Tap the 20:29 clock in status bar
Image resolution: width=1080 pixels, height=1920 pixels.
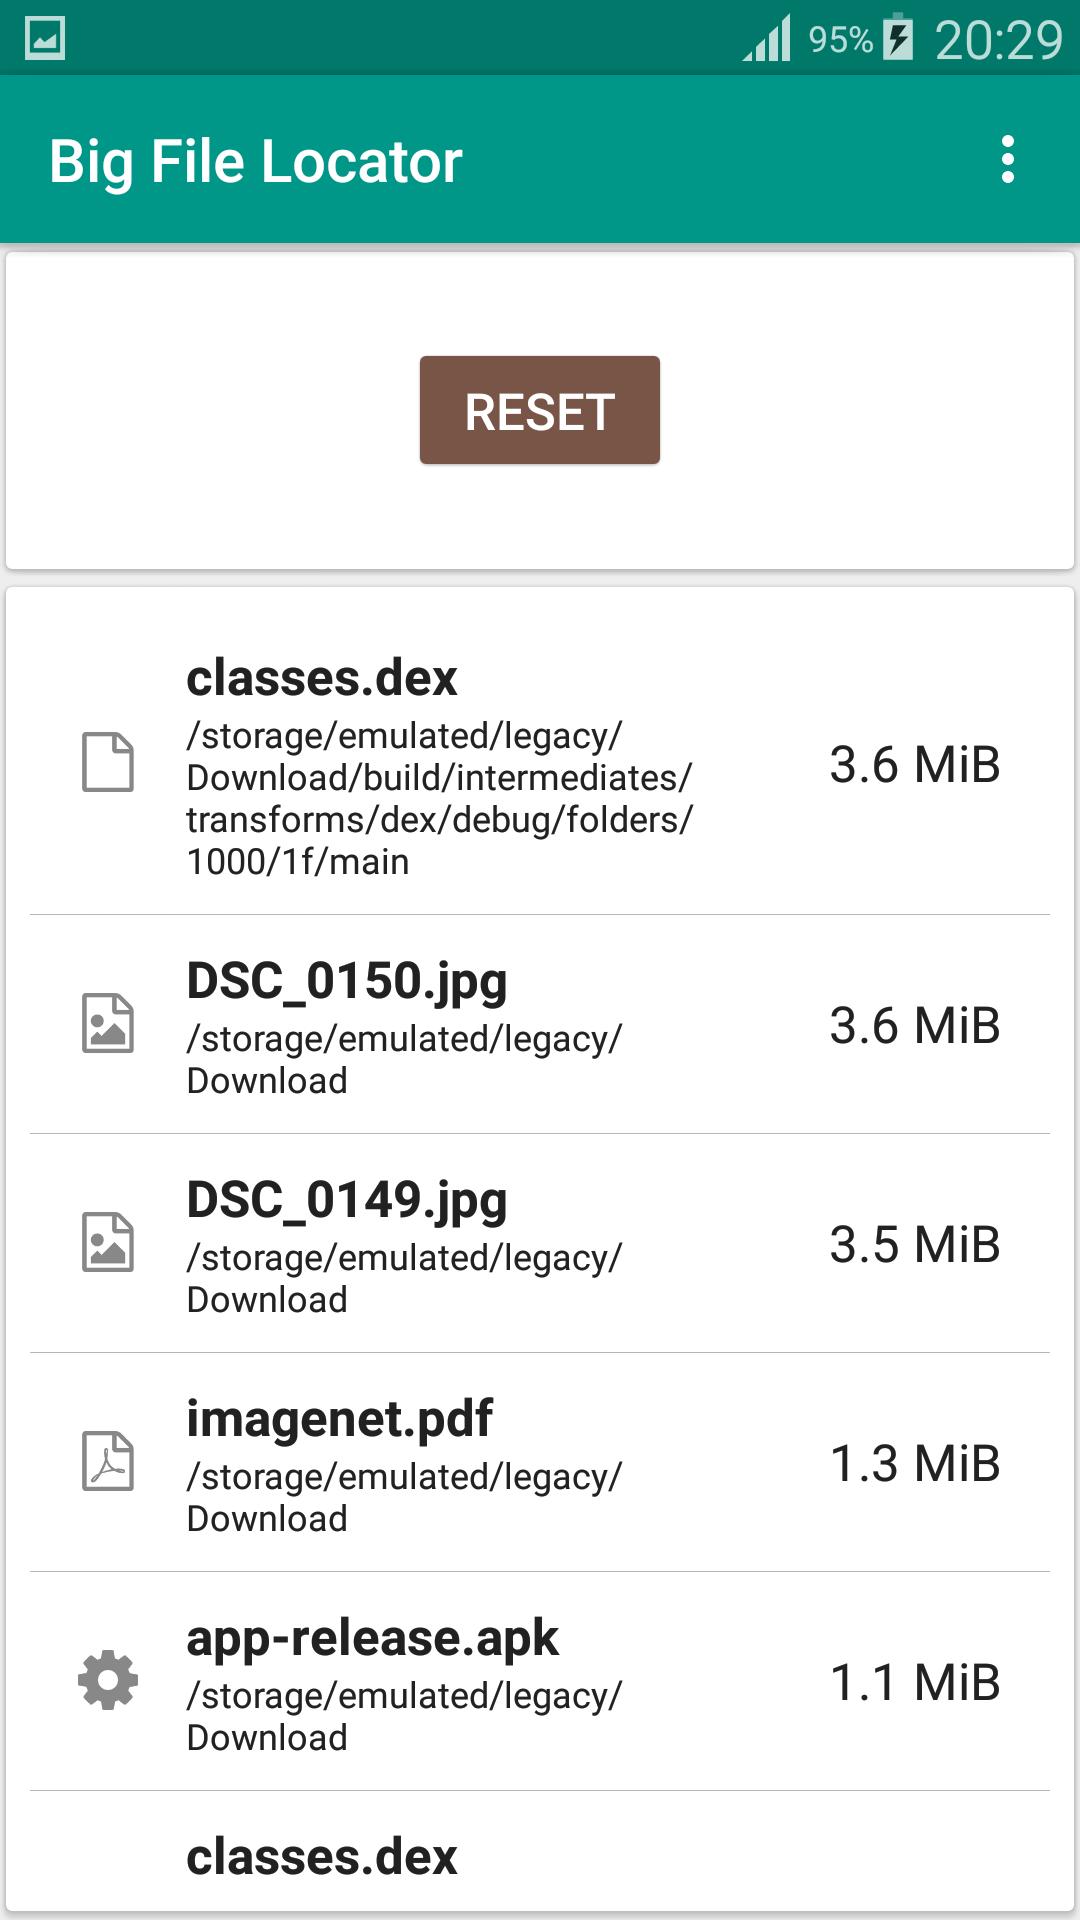998,40
